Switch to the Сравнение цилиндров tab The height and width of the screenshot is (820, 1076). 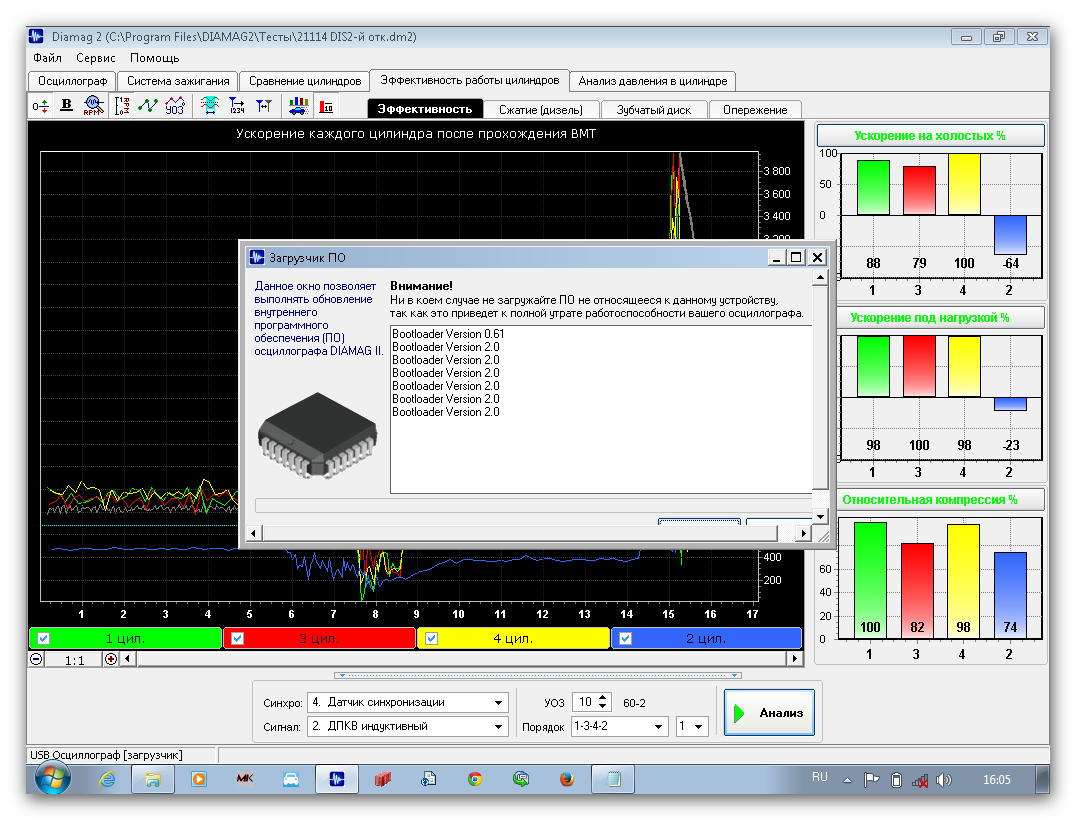click(305, 81)
